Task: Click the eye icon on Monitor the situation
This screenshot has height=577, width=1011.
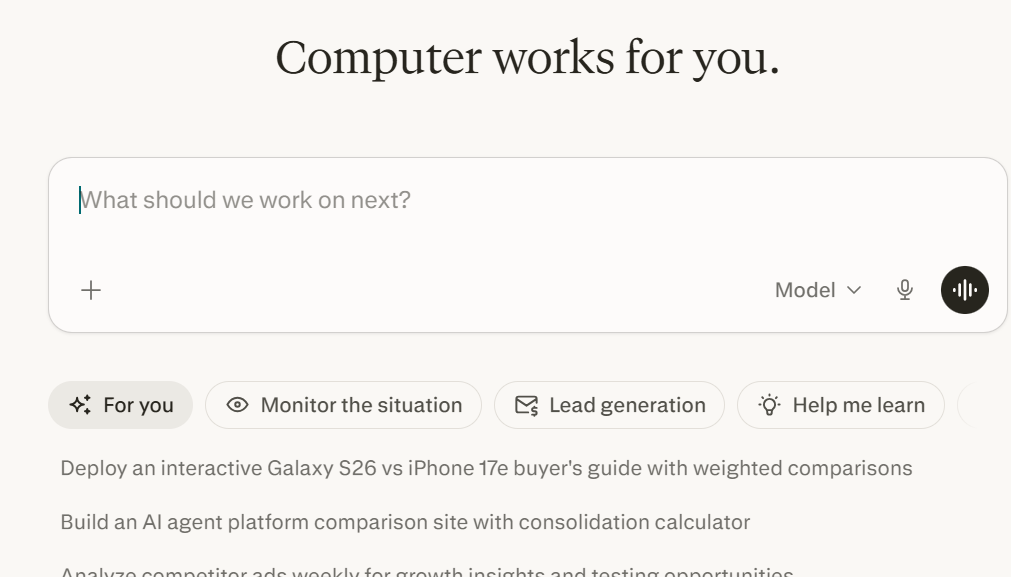Action: coord(237,405)
